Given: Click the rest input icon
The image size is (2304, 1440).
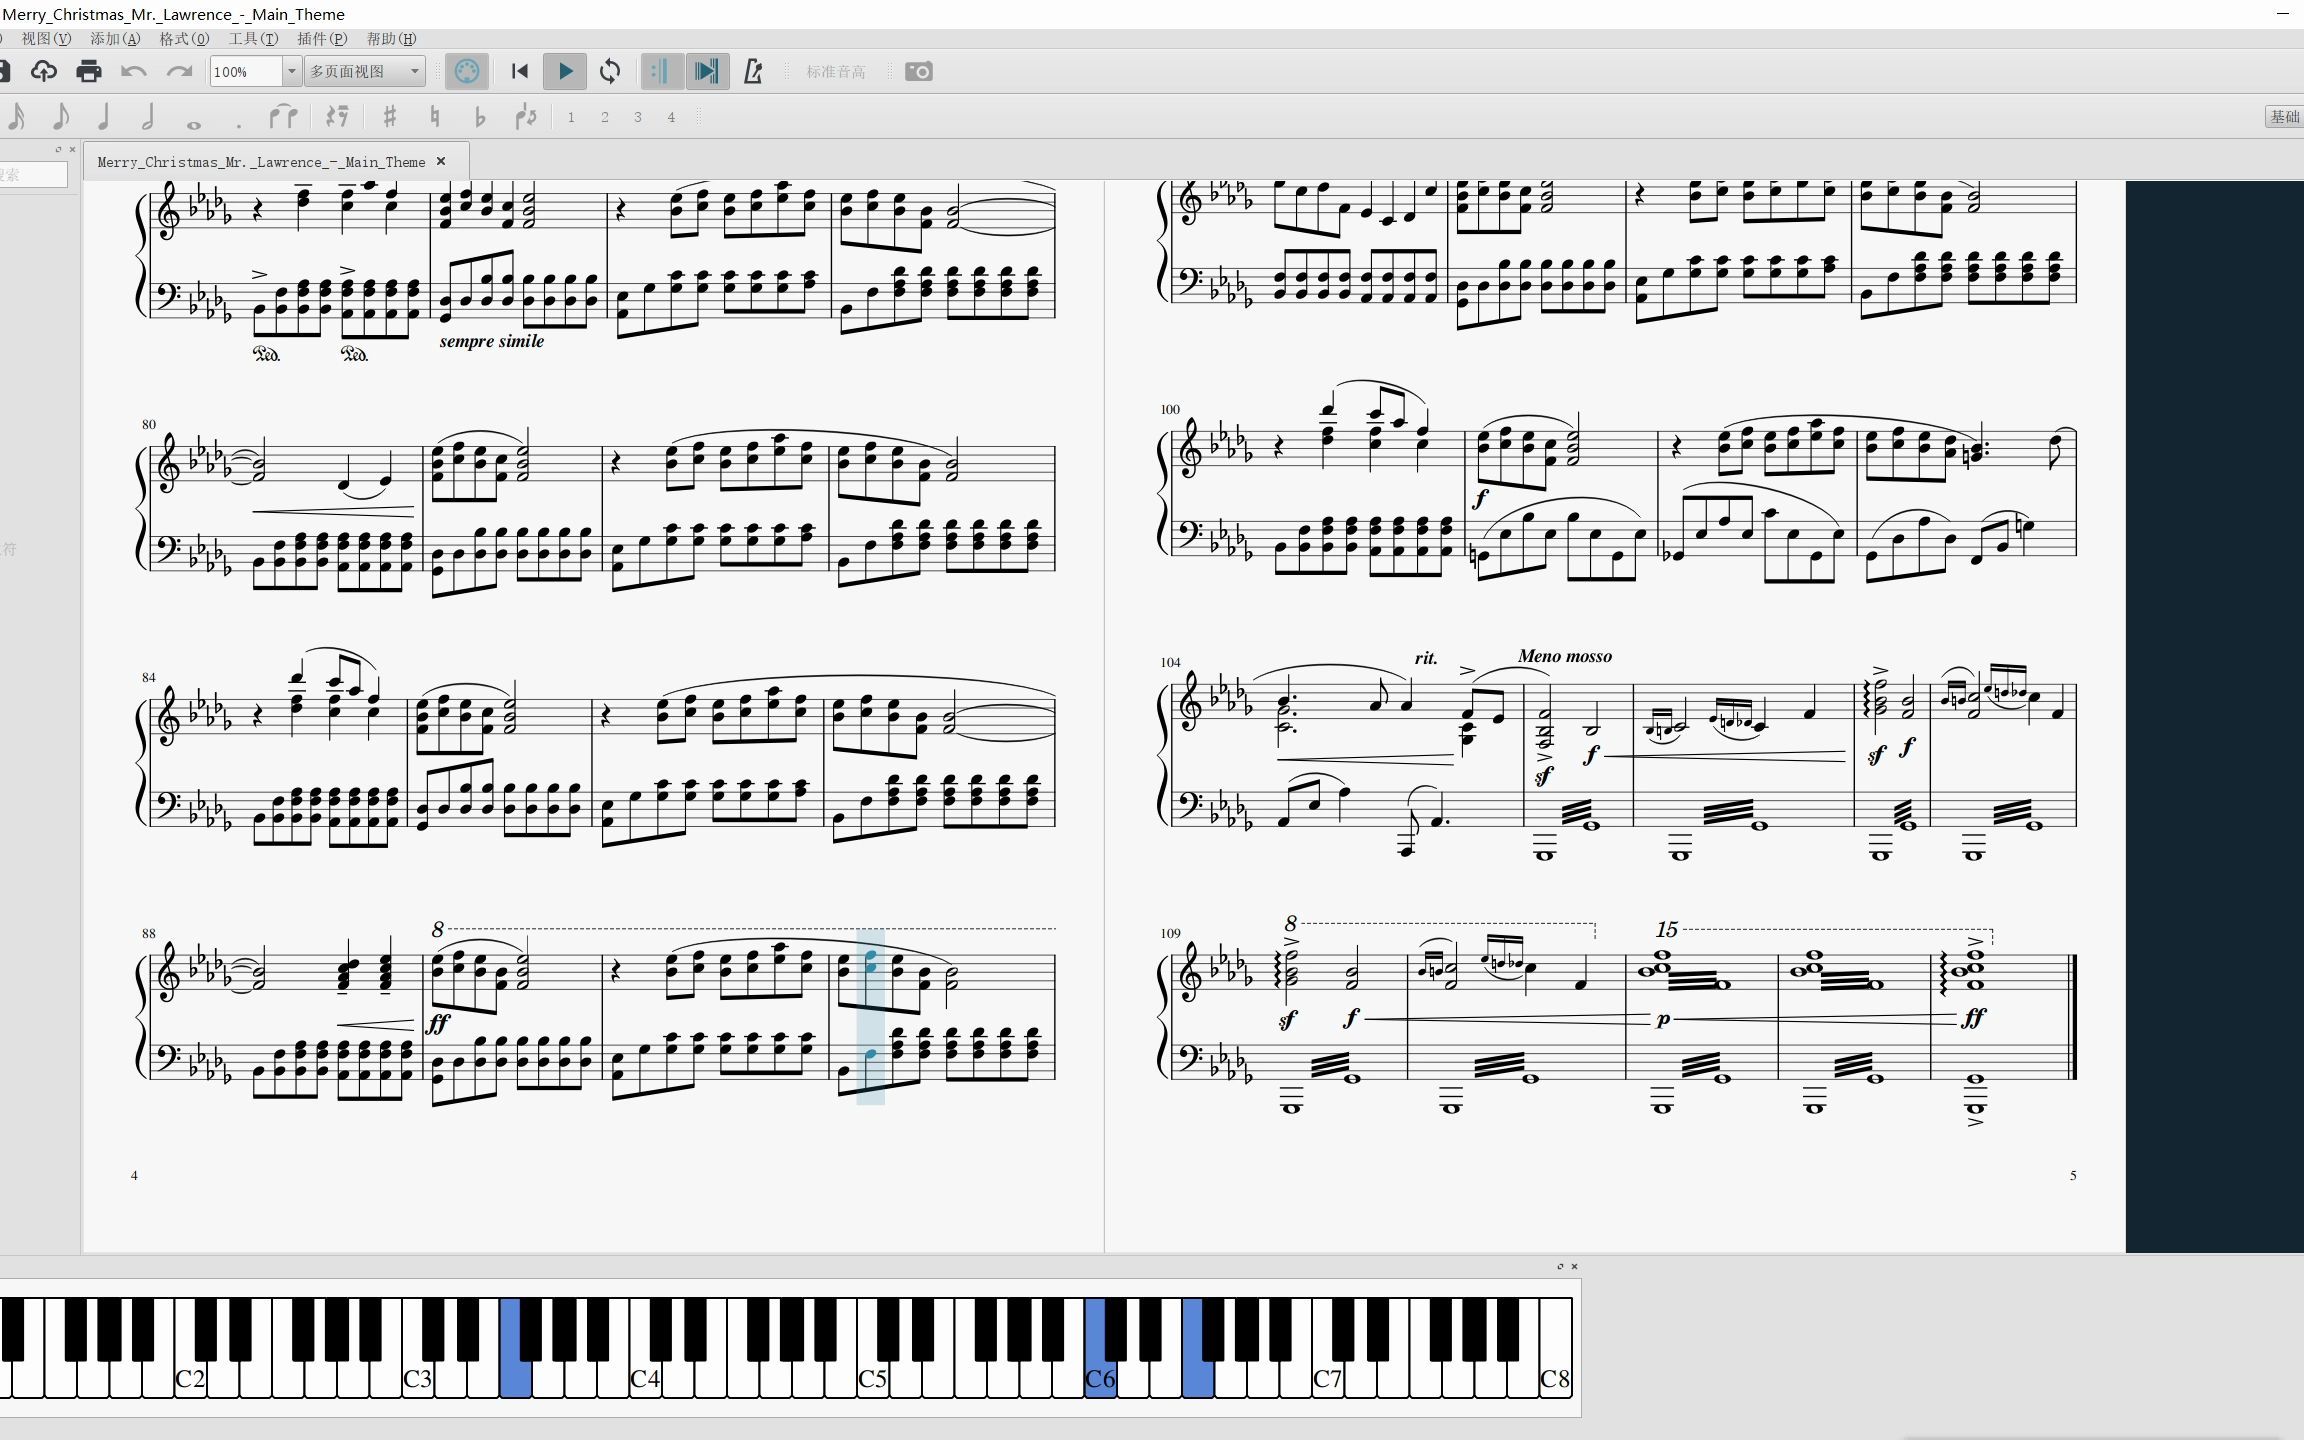Looking at the screenshot, I should click(337, 117).
